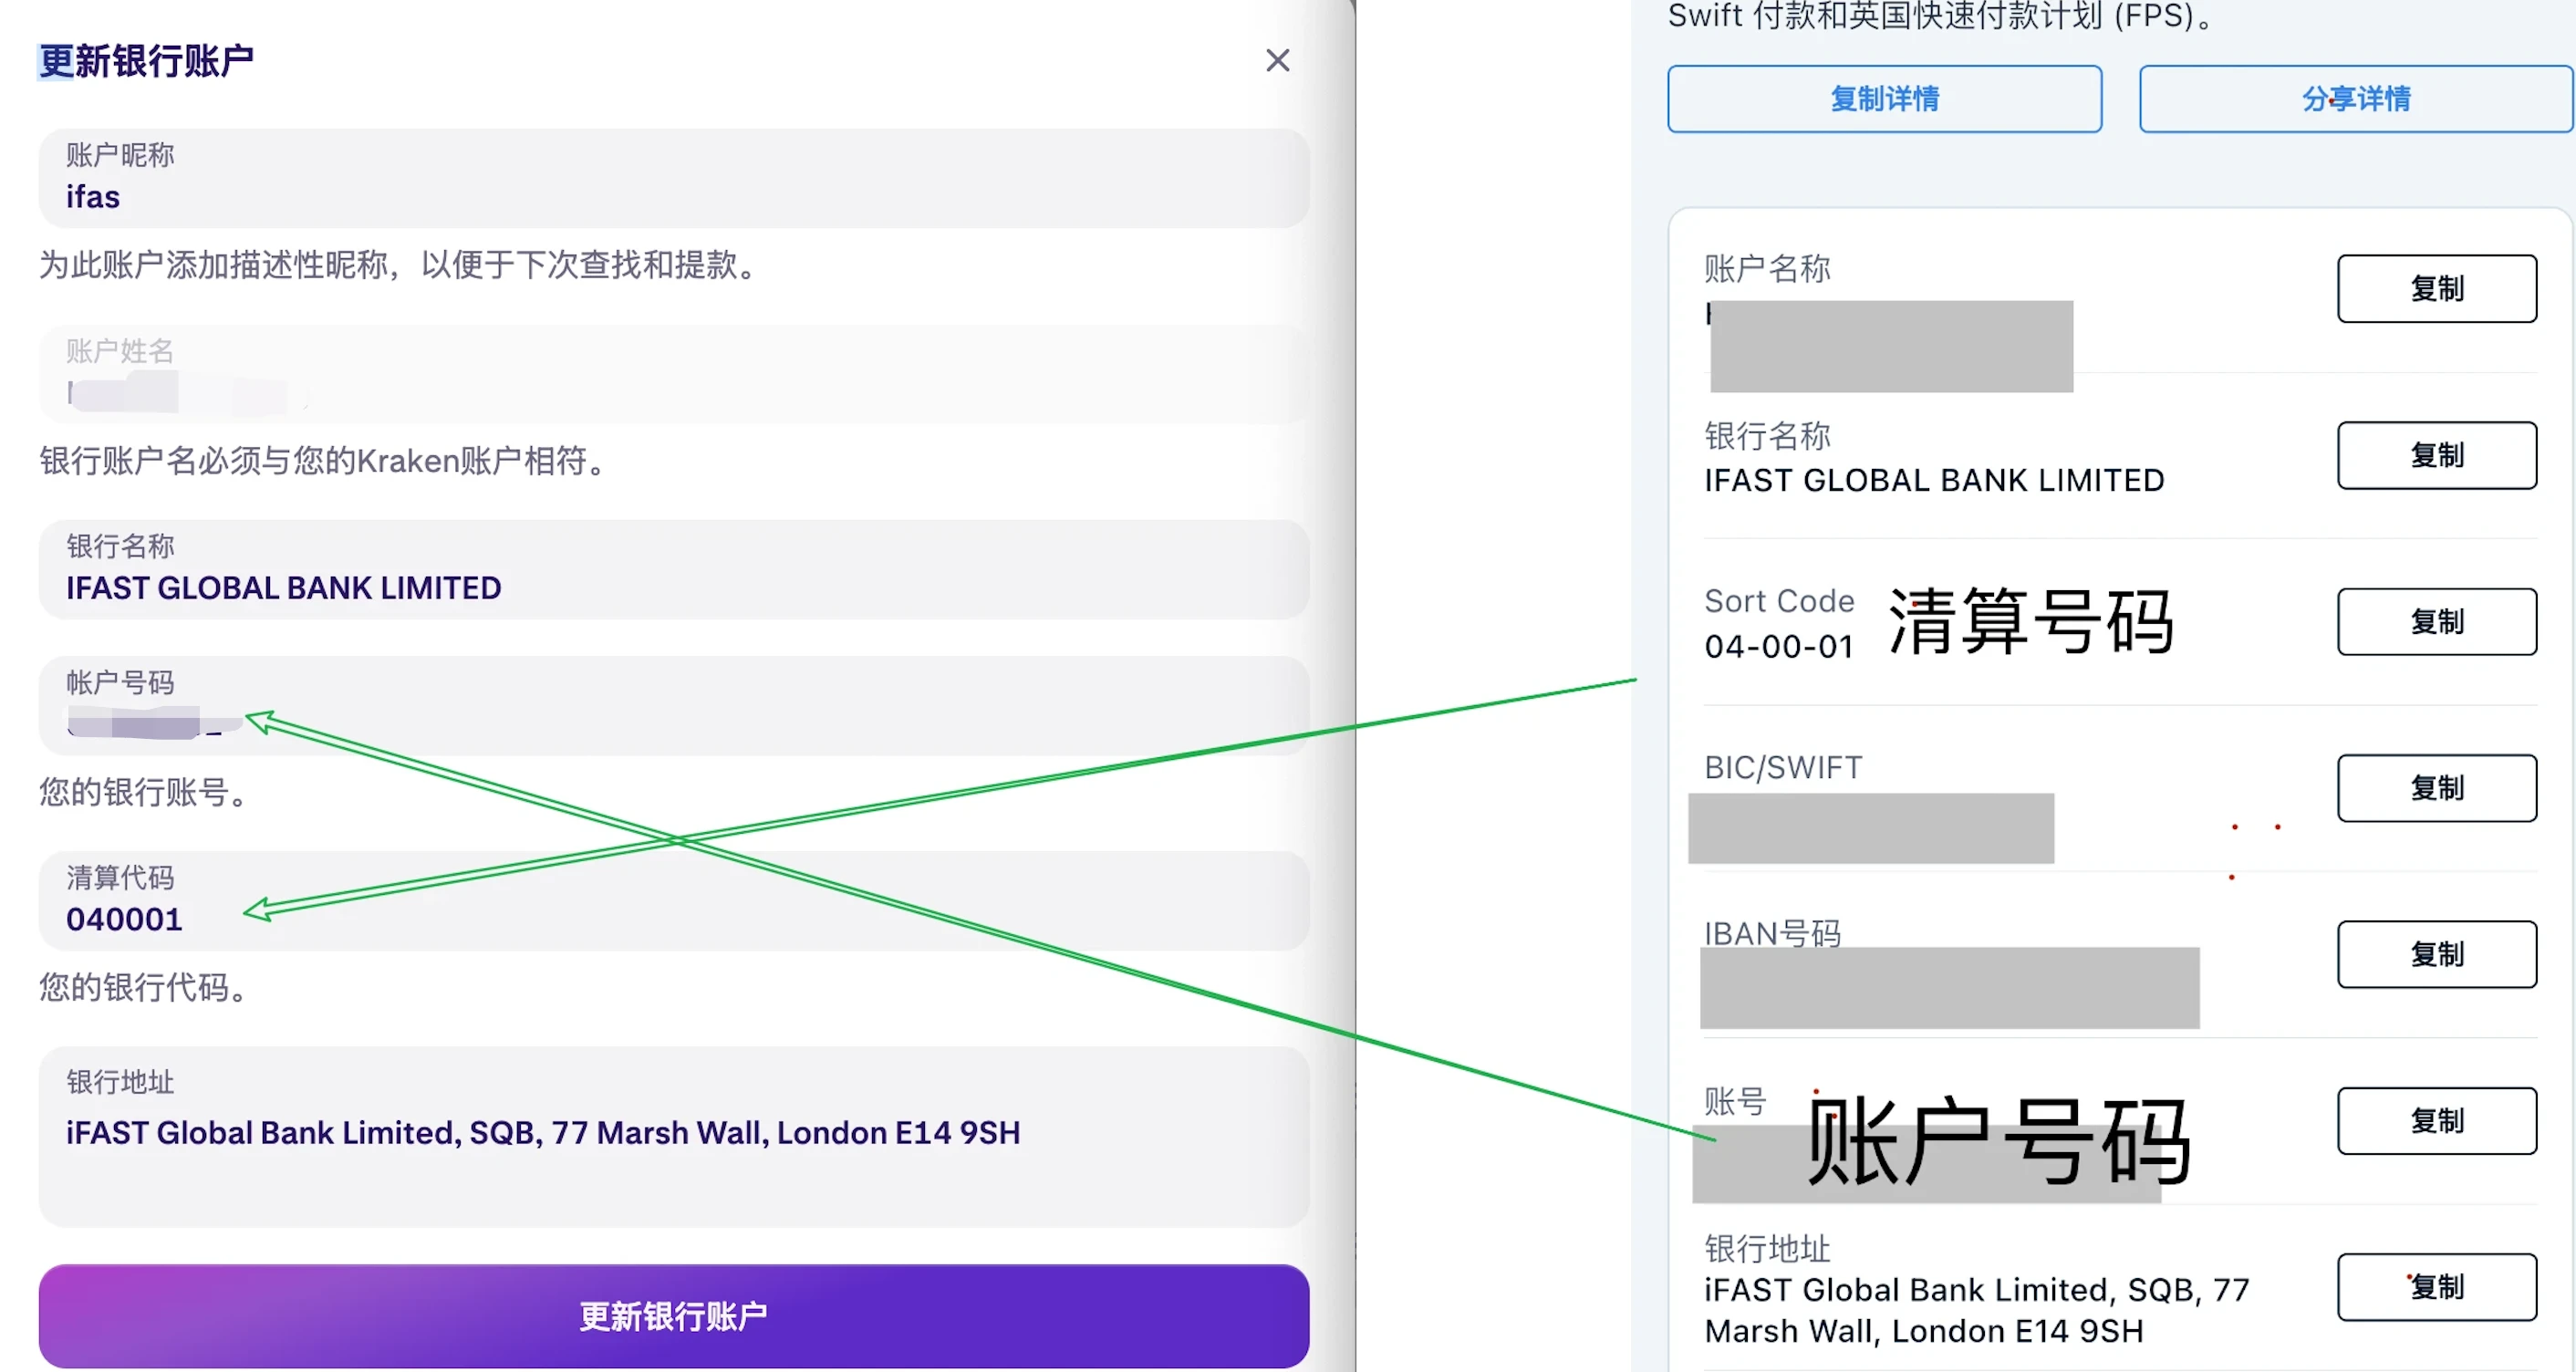Select the hint text 您的银行账号。

click(x=145, y=792)
